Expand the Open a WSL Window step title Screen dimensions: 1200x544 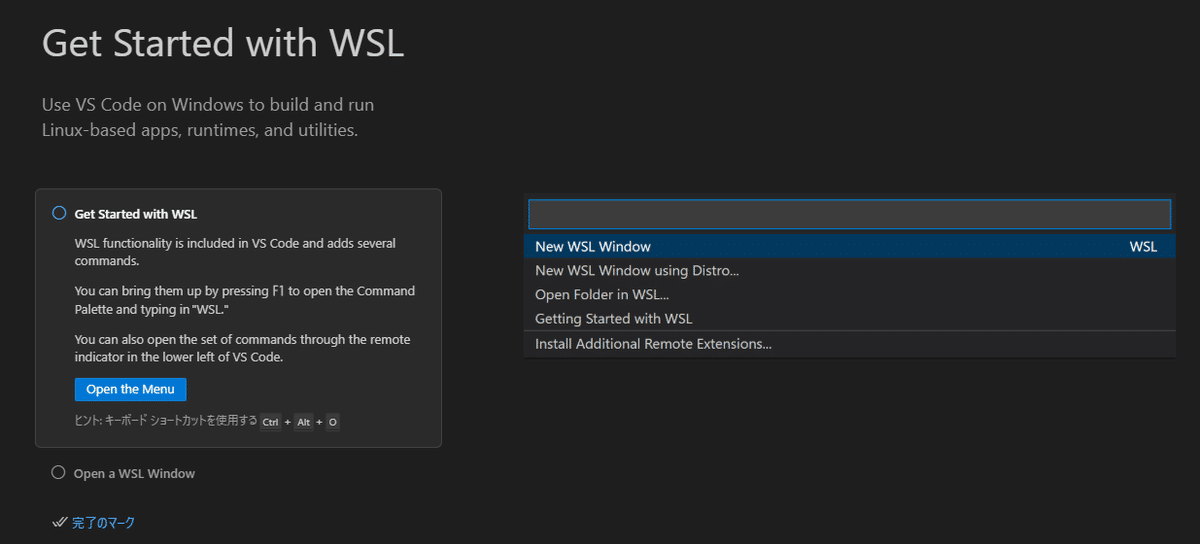[134, 474]
